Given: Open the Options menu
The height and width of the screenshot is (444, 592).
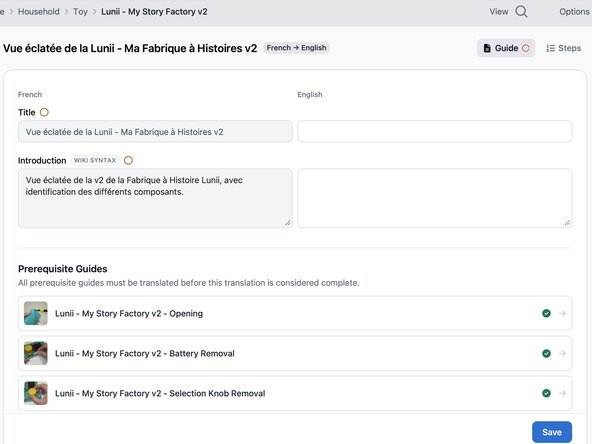Looking at the screenshot, I should coord(574,12).
